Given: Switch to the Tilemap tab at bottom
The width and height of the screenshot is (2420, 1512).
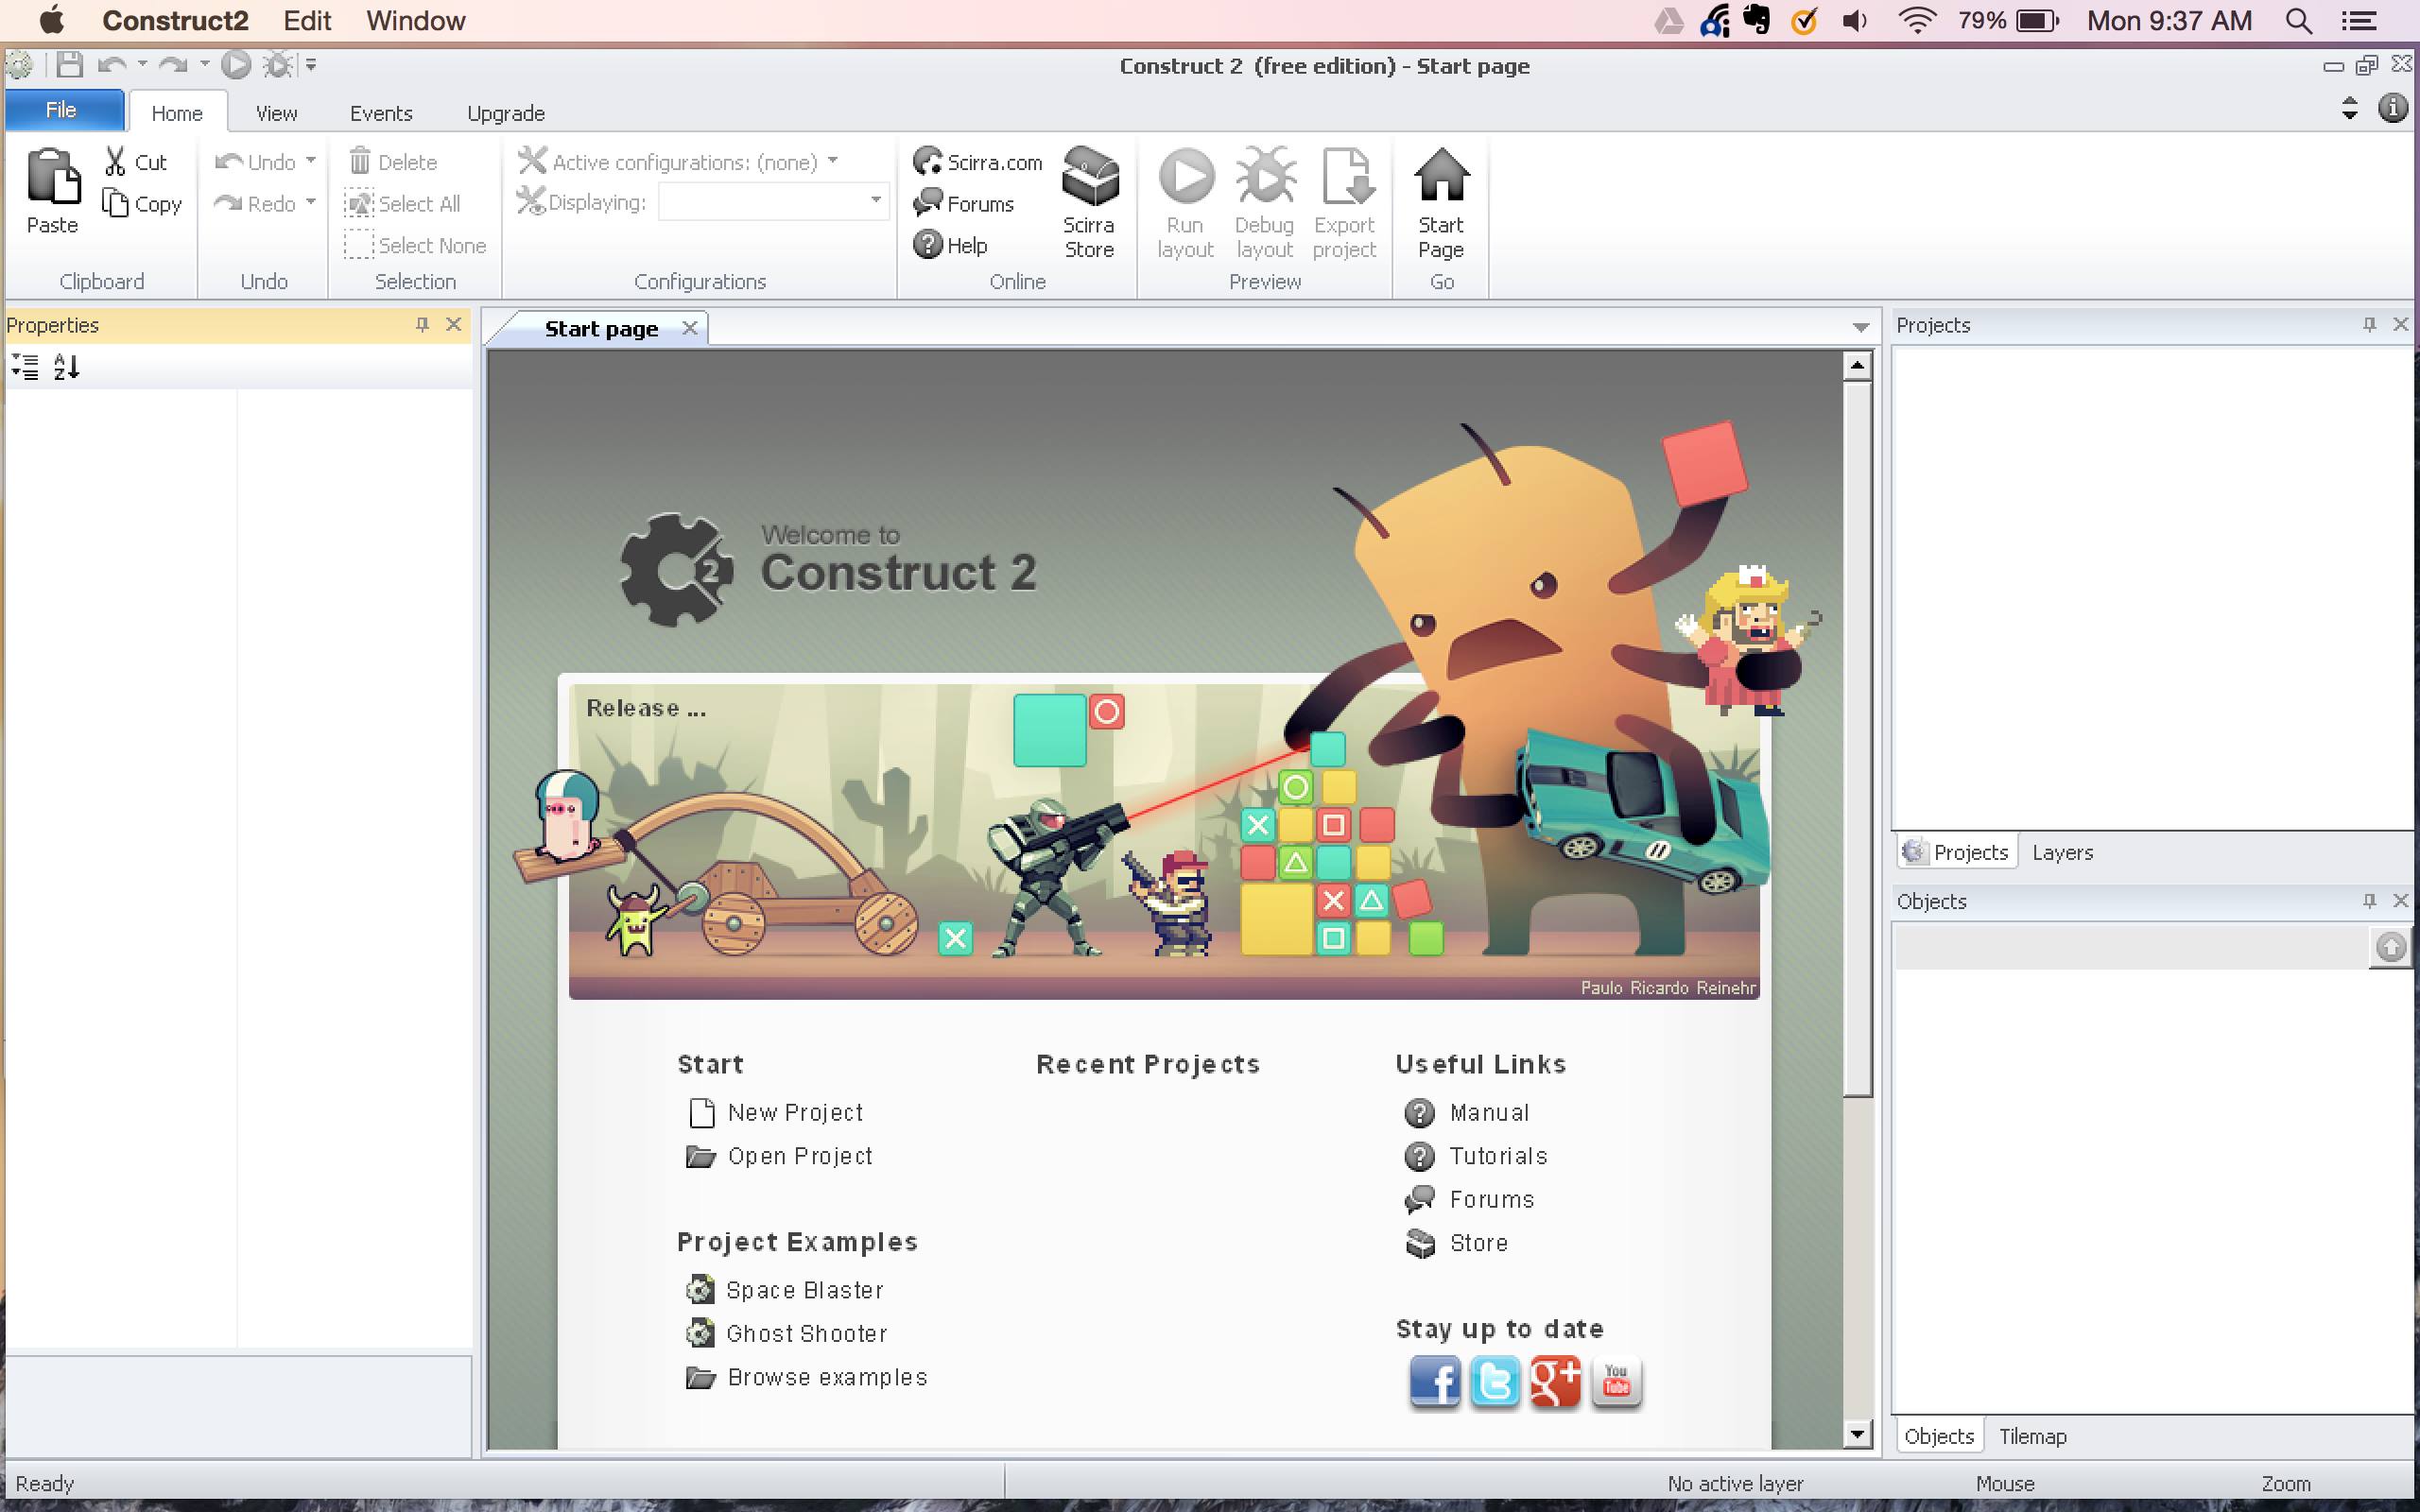Looking at the screenshot, I should pyautogui.click(x=2031, y=1435).
